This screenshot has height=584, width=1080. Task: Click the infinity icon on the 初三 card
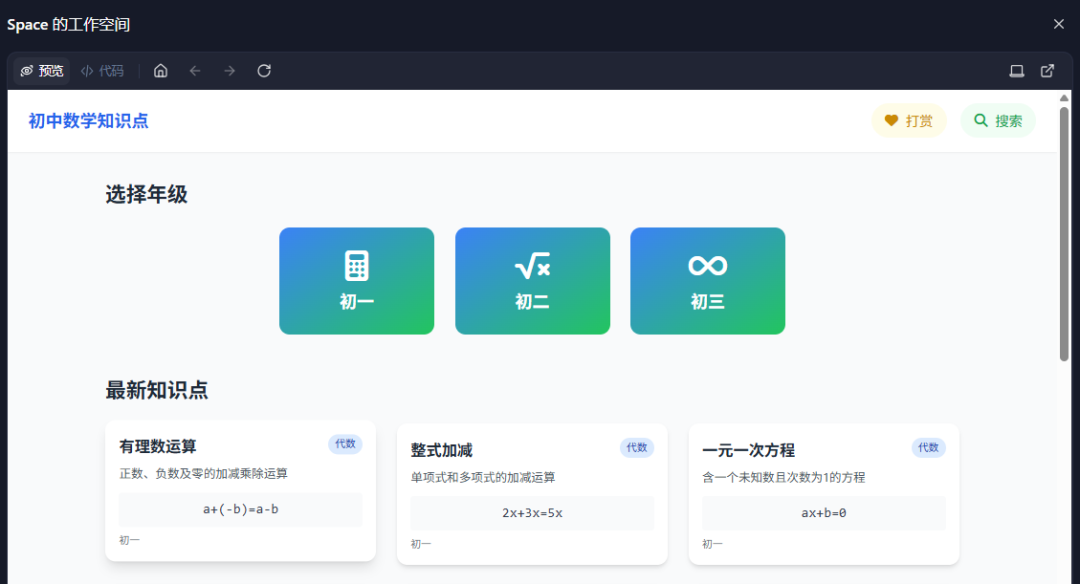coord(707,262)
